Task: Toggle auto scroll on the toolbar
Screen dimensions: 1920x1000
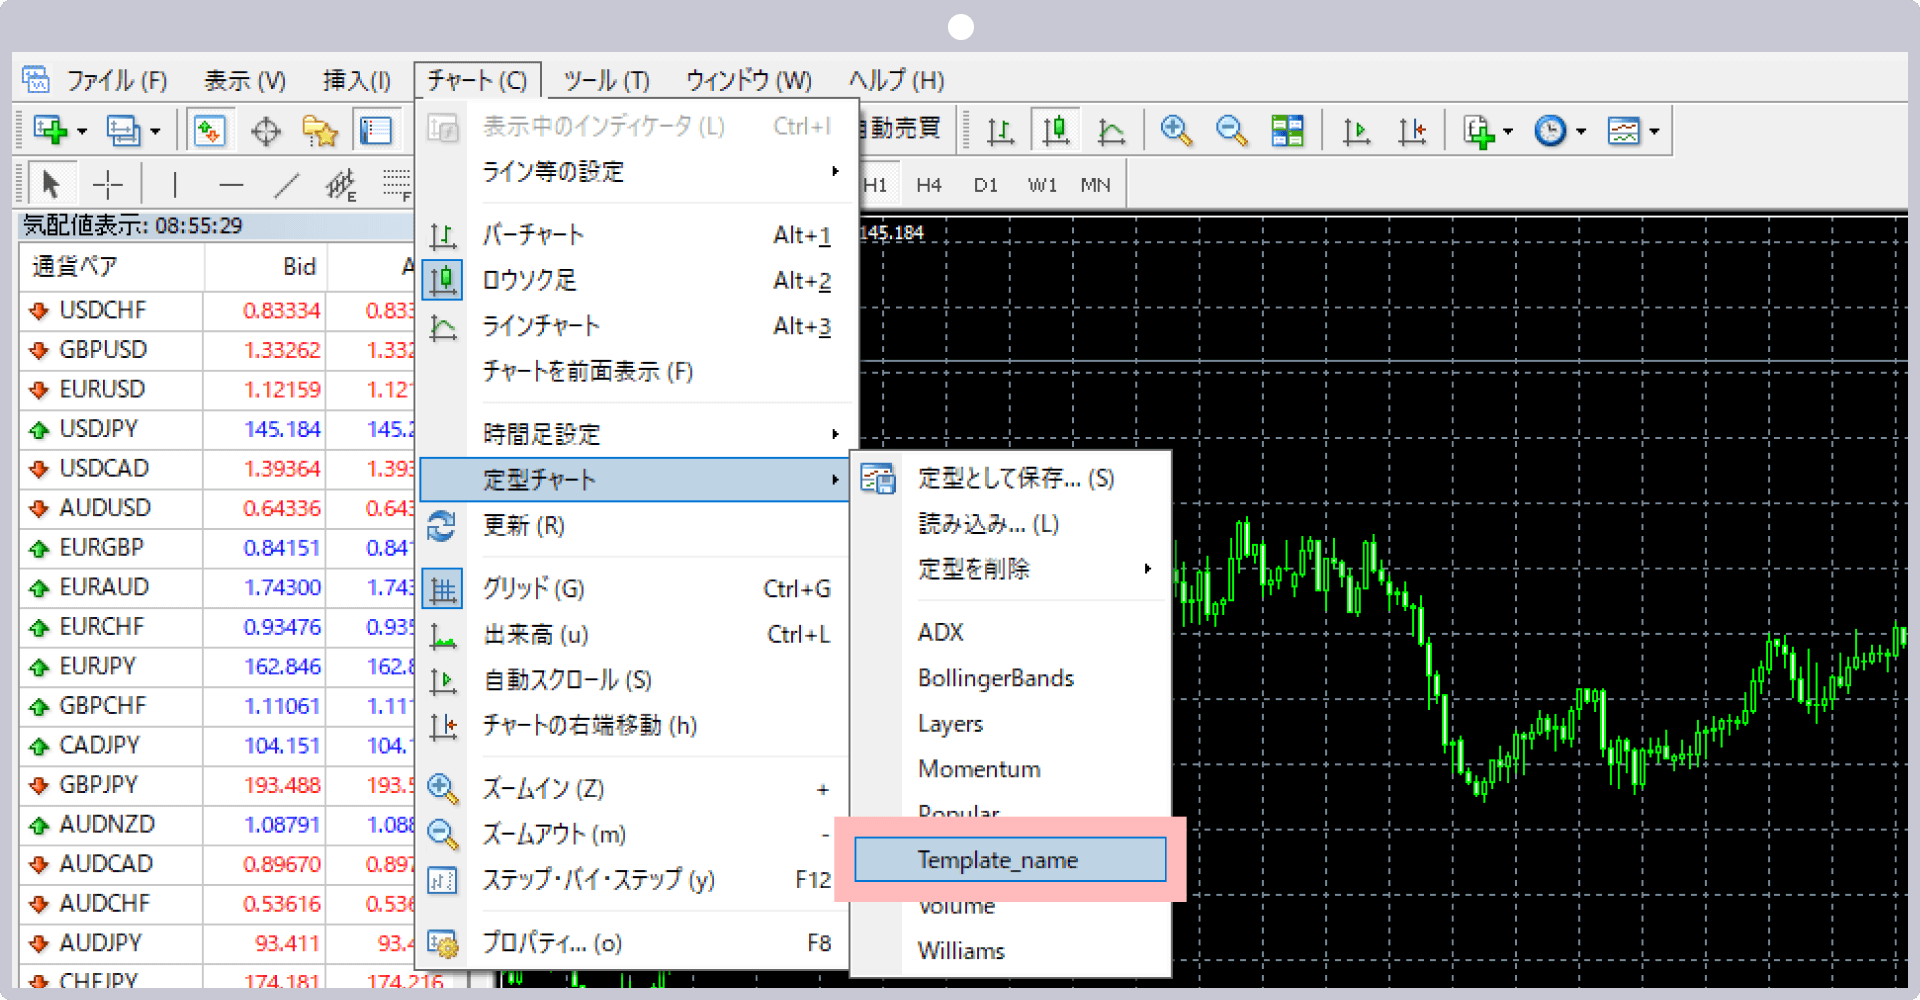Action: (x=1356, y=130)
